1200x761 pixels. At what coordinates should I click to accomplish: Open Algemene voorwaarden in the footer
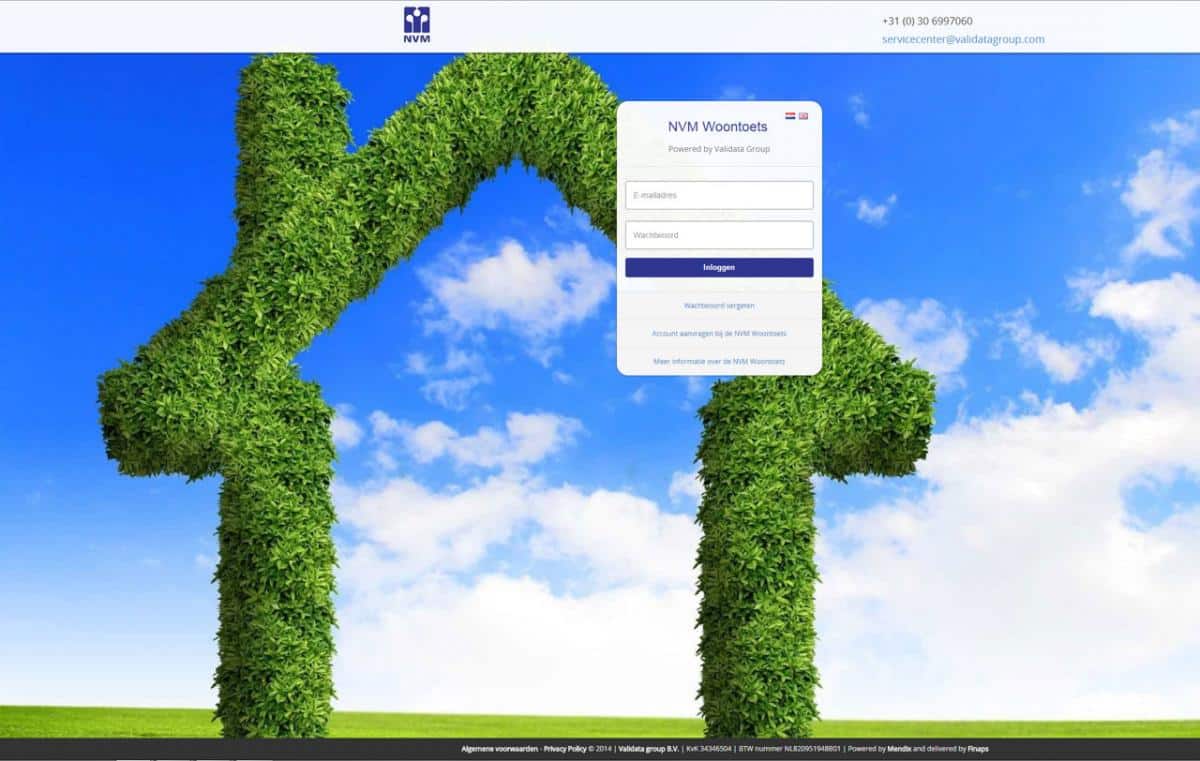click(500, 749)
